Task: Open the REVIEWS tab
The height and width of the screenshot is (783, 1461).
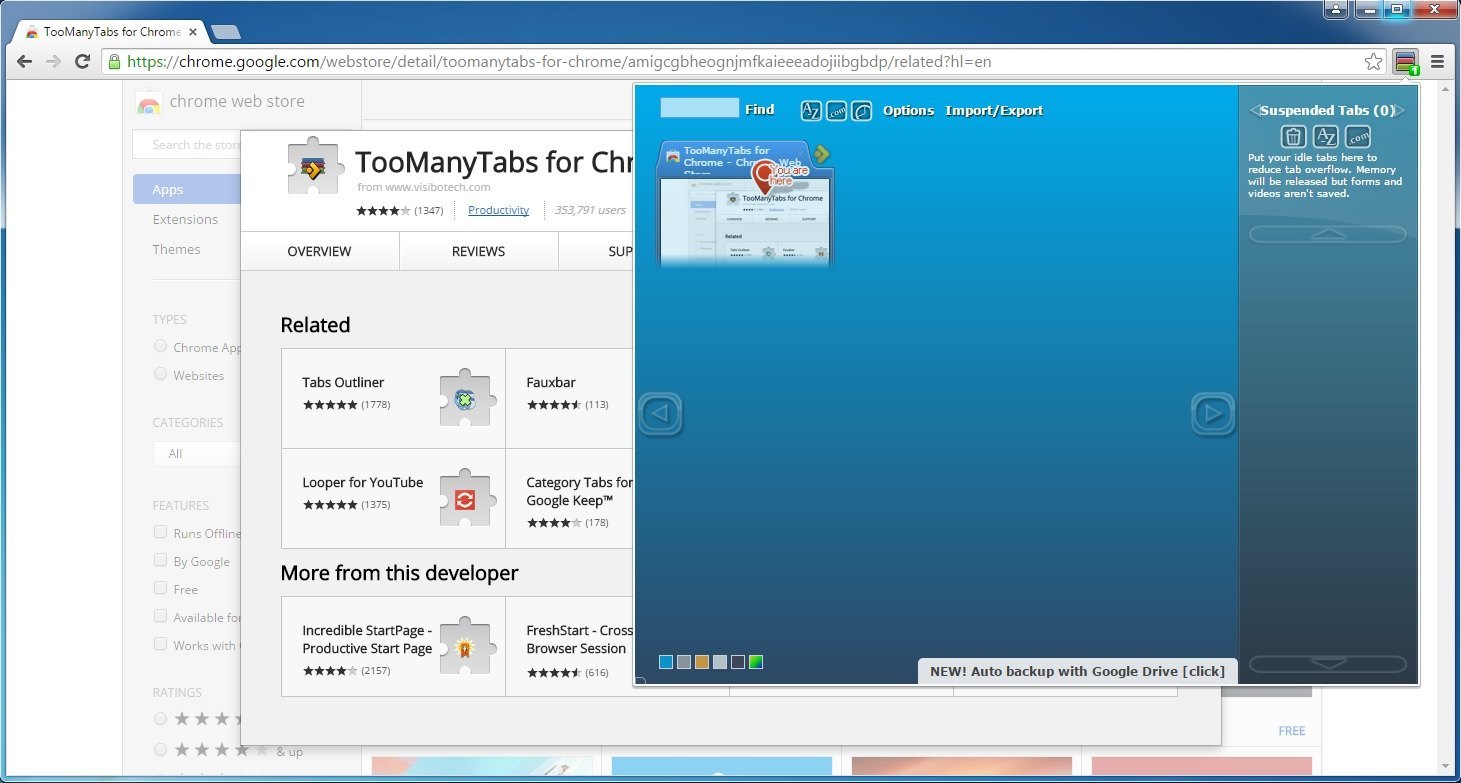Action: [478, 251]
